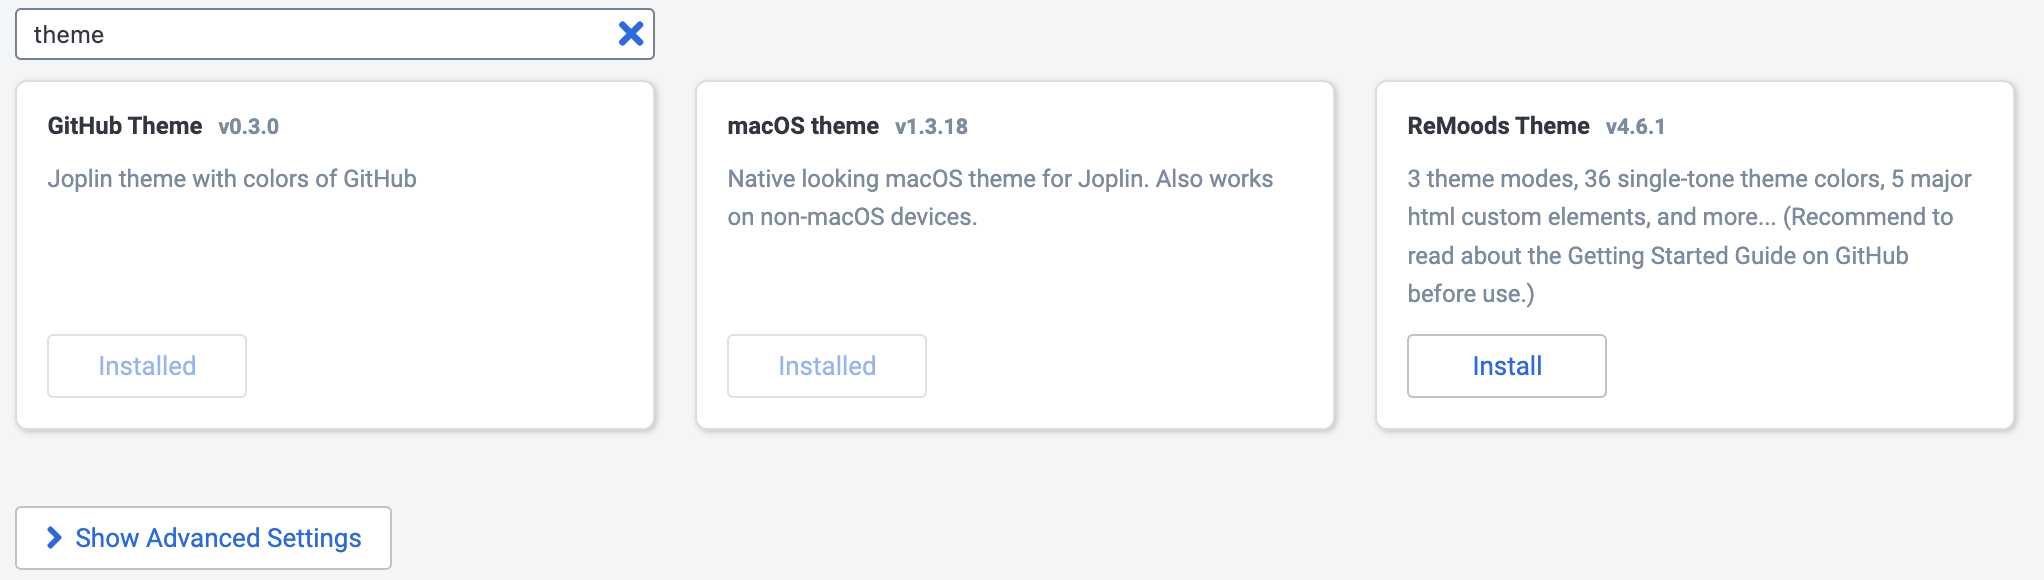Click the v1.3.18 version label
The width and height of the screenshot is (2044, 580).
tap(931, 127)
